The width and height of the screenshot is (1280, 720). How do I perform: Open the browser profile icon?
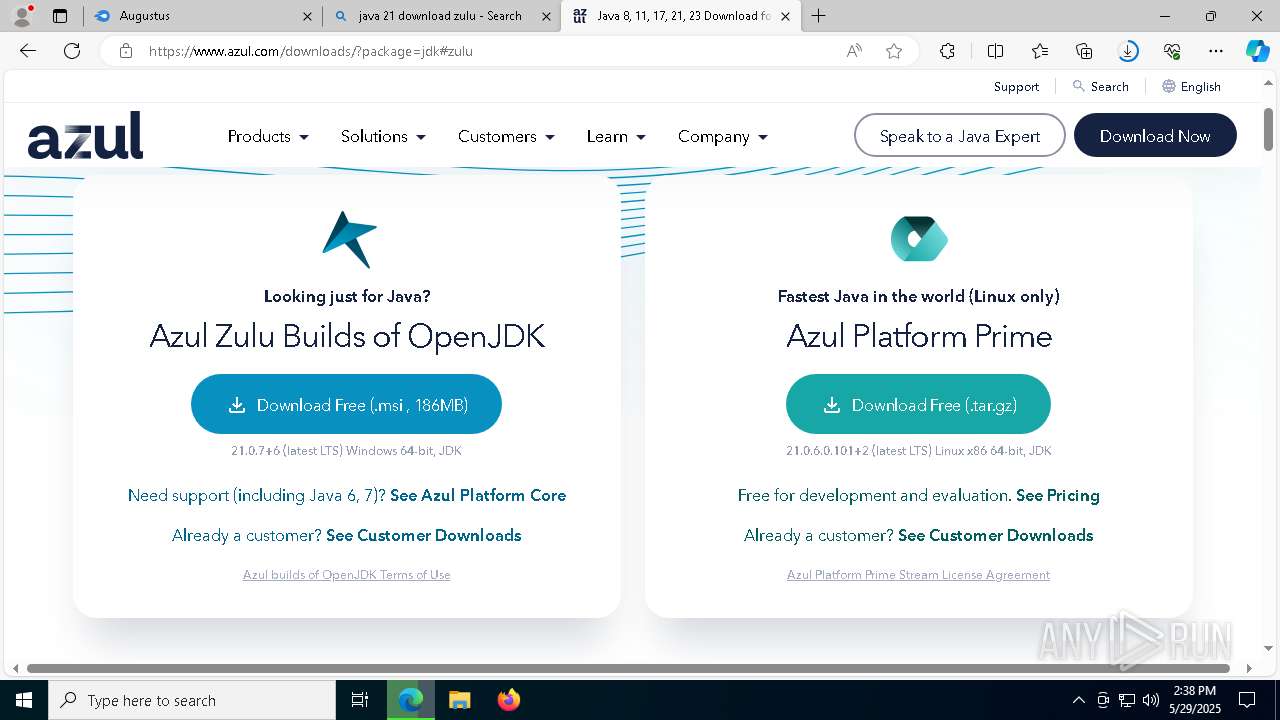[21, 16]
